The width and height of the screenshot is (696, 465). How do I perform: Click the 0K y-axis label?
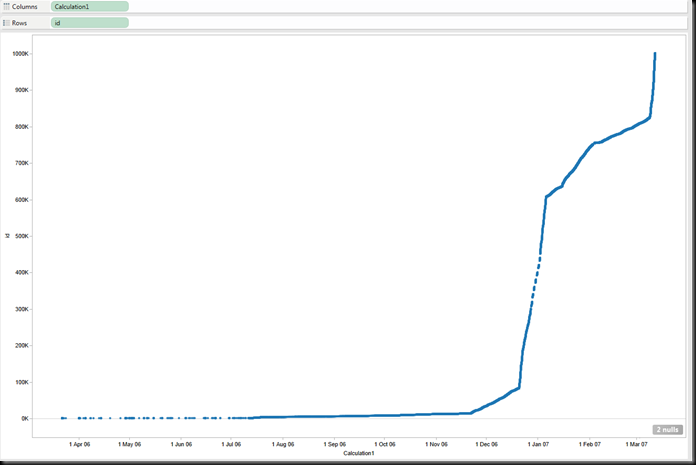click(25, 418)
